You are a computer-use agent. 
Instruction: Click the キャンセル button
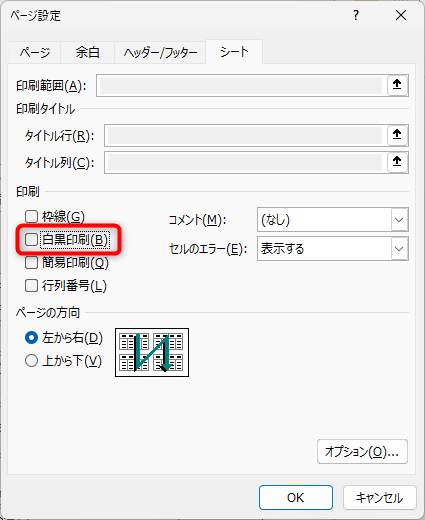click(x=379, y=498)
